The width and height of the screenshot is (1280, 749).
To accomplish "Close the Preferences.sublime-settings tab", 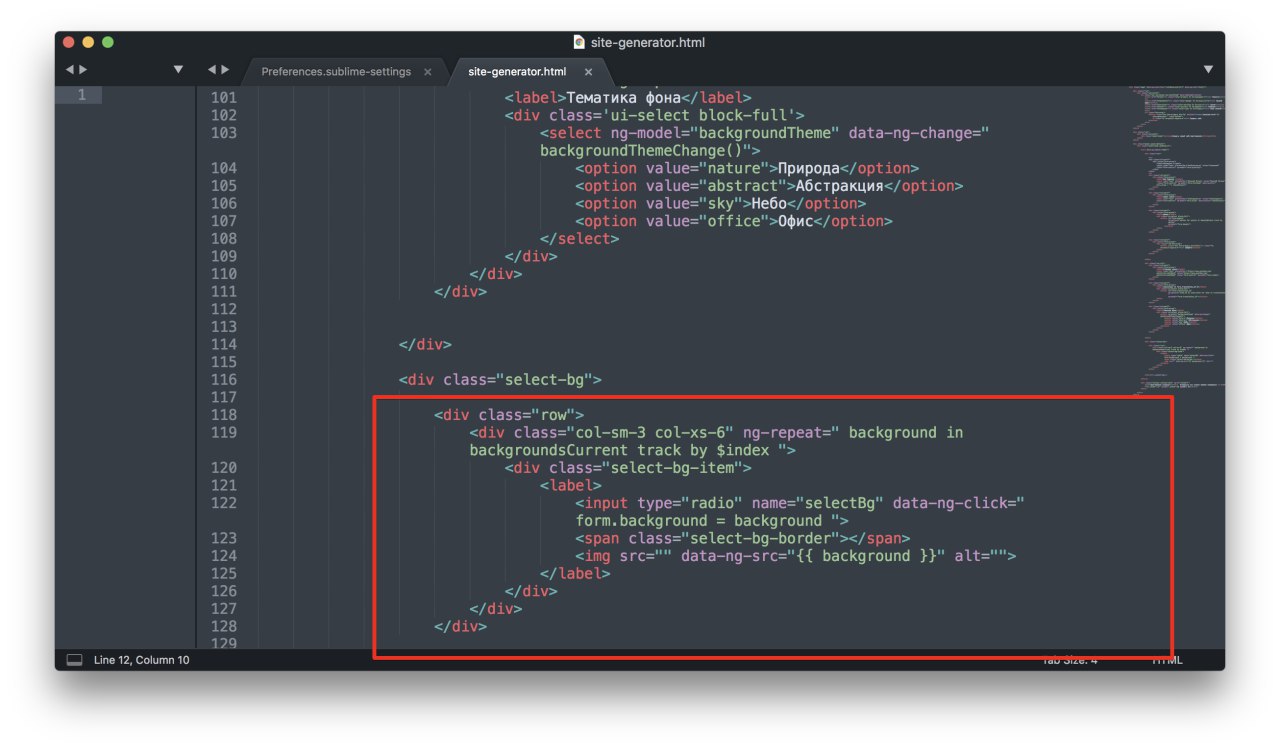I will (428, 72).
